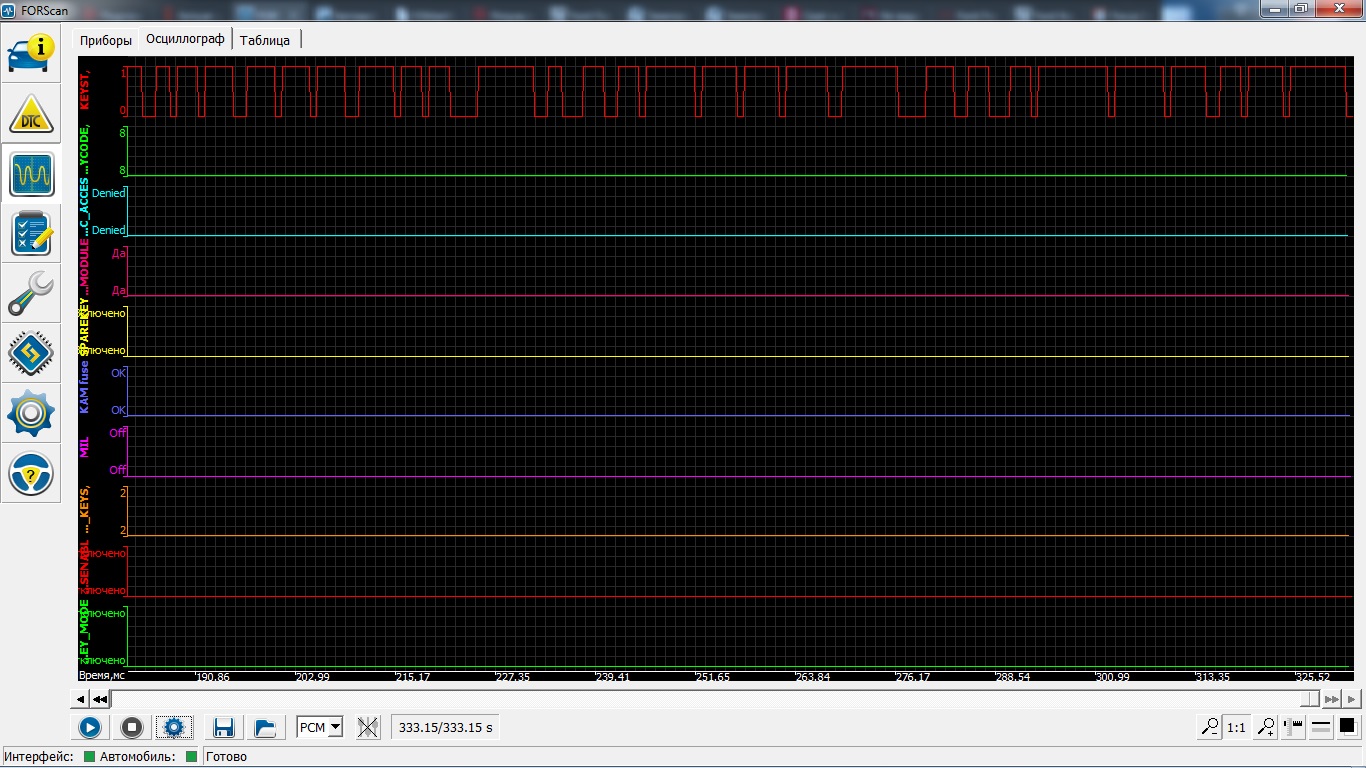Open the module configuration chip icon

pyautogui.click(x=31, y=354)
